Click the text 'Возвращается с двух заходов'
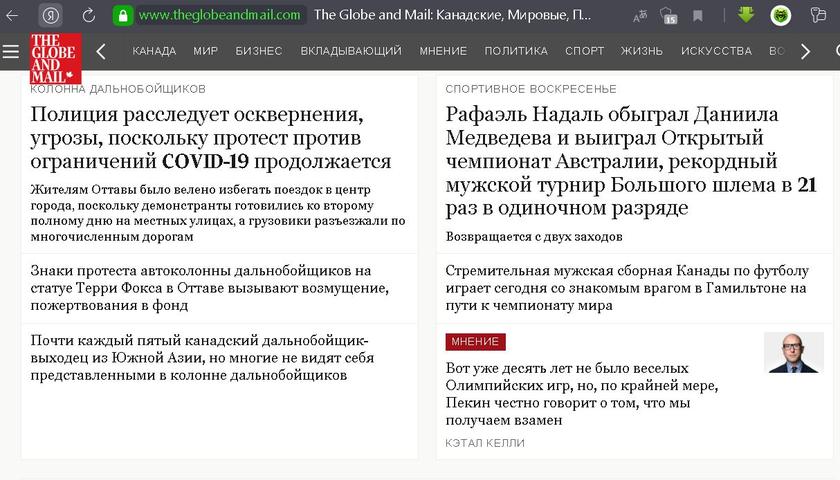 pyautogui.click(x=534, y=237)
